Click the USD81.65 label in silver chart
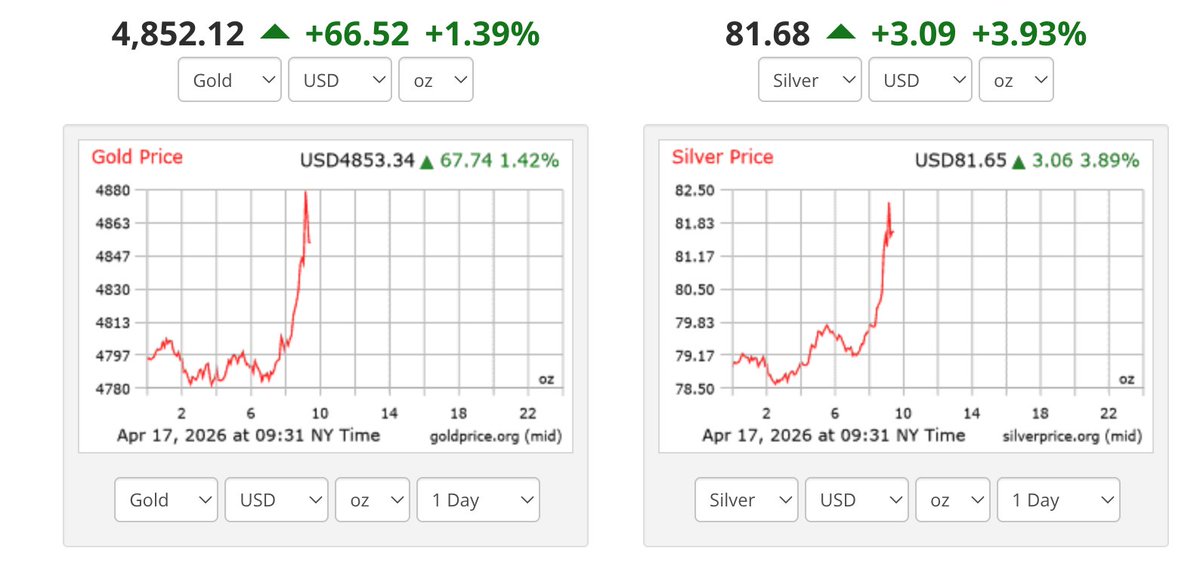The image size is (1200, 579). [961, 160]
